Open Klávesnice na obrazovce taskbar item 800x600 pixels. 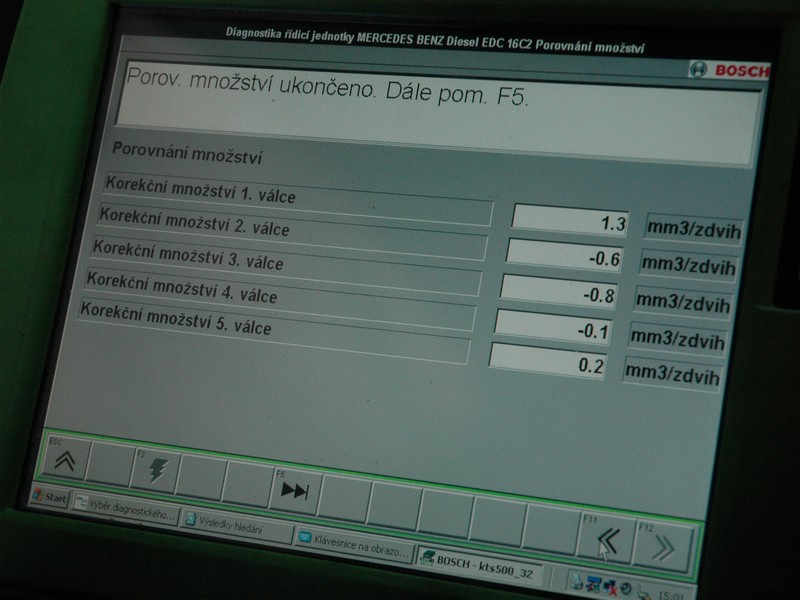[x=355, y=544]
